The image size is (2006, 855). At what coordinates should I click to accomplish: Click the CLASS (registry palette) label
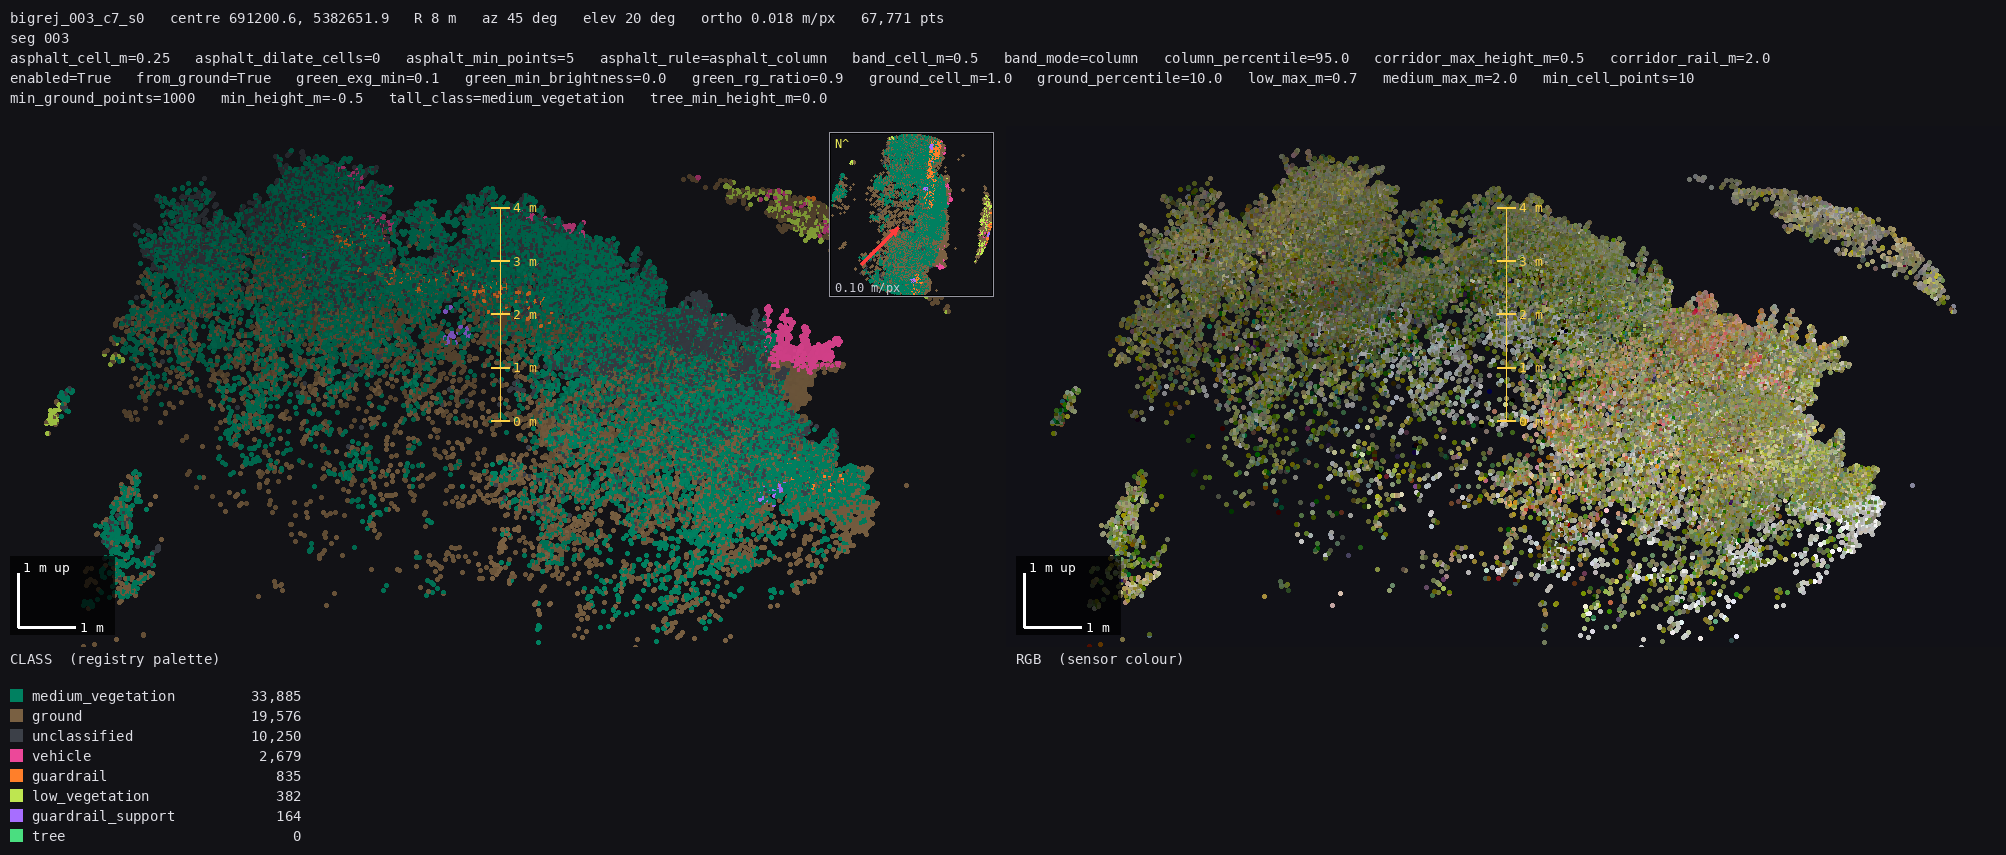(115, 659)
